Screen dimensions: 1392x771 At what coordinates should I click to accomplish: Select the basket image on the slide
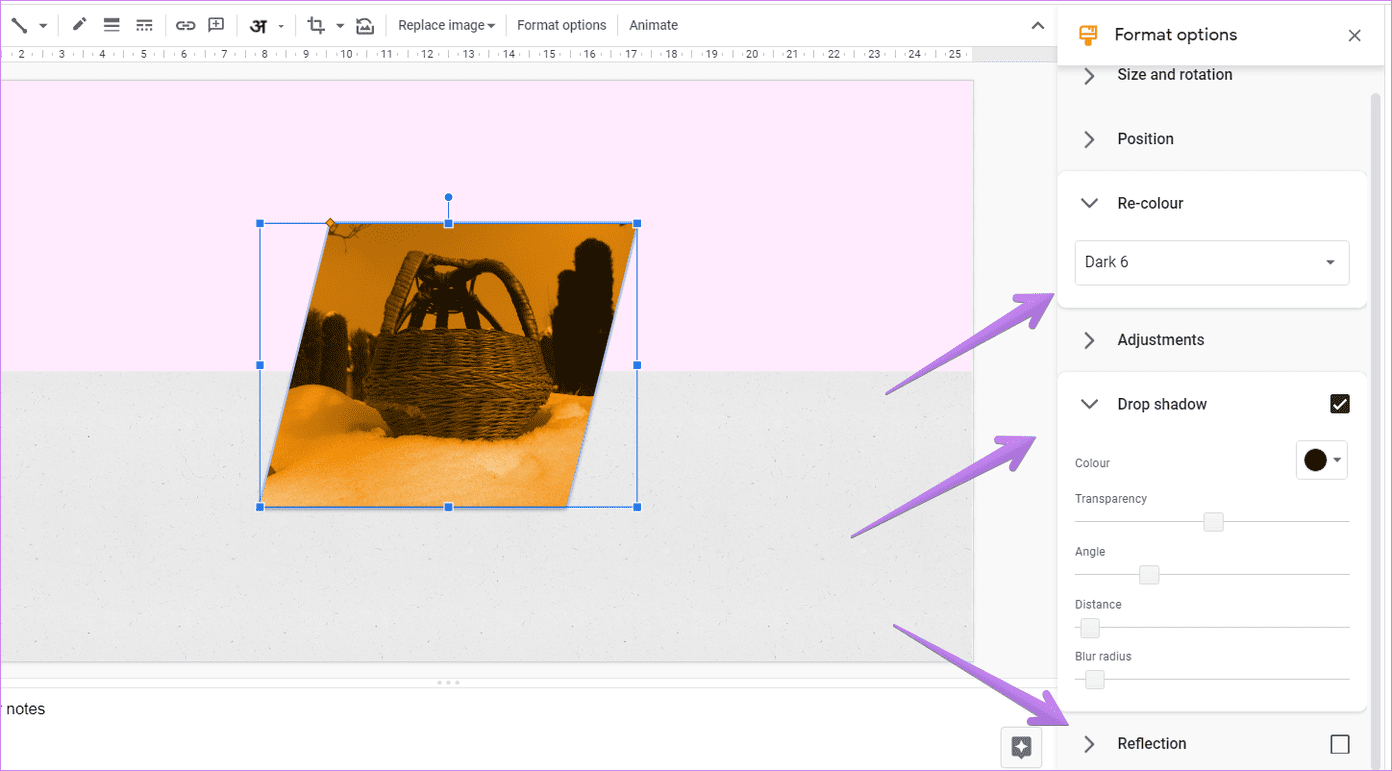[448, 365]
